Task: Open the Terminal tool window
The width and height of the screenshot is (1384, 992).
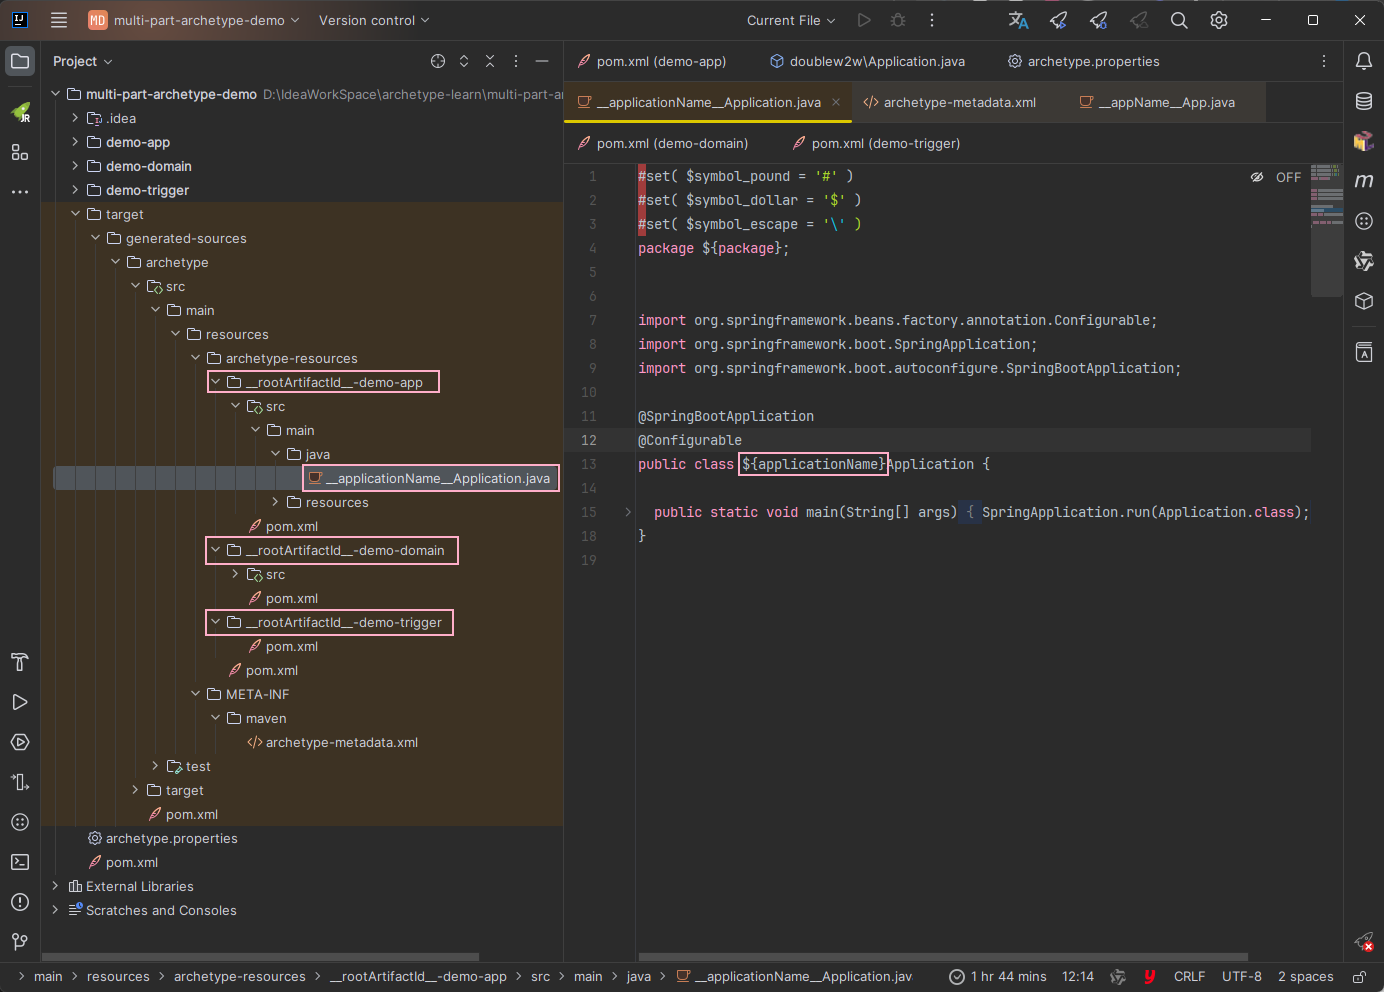Action: [20, 862]
